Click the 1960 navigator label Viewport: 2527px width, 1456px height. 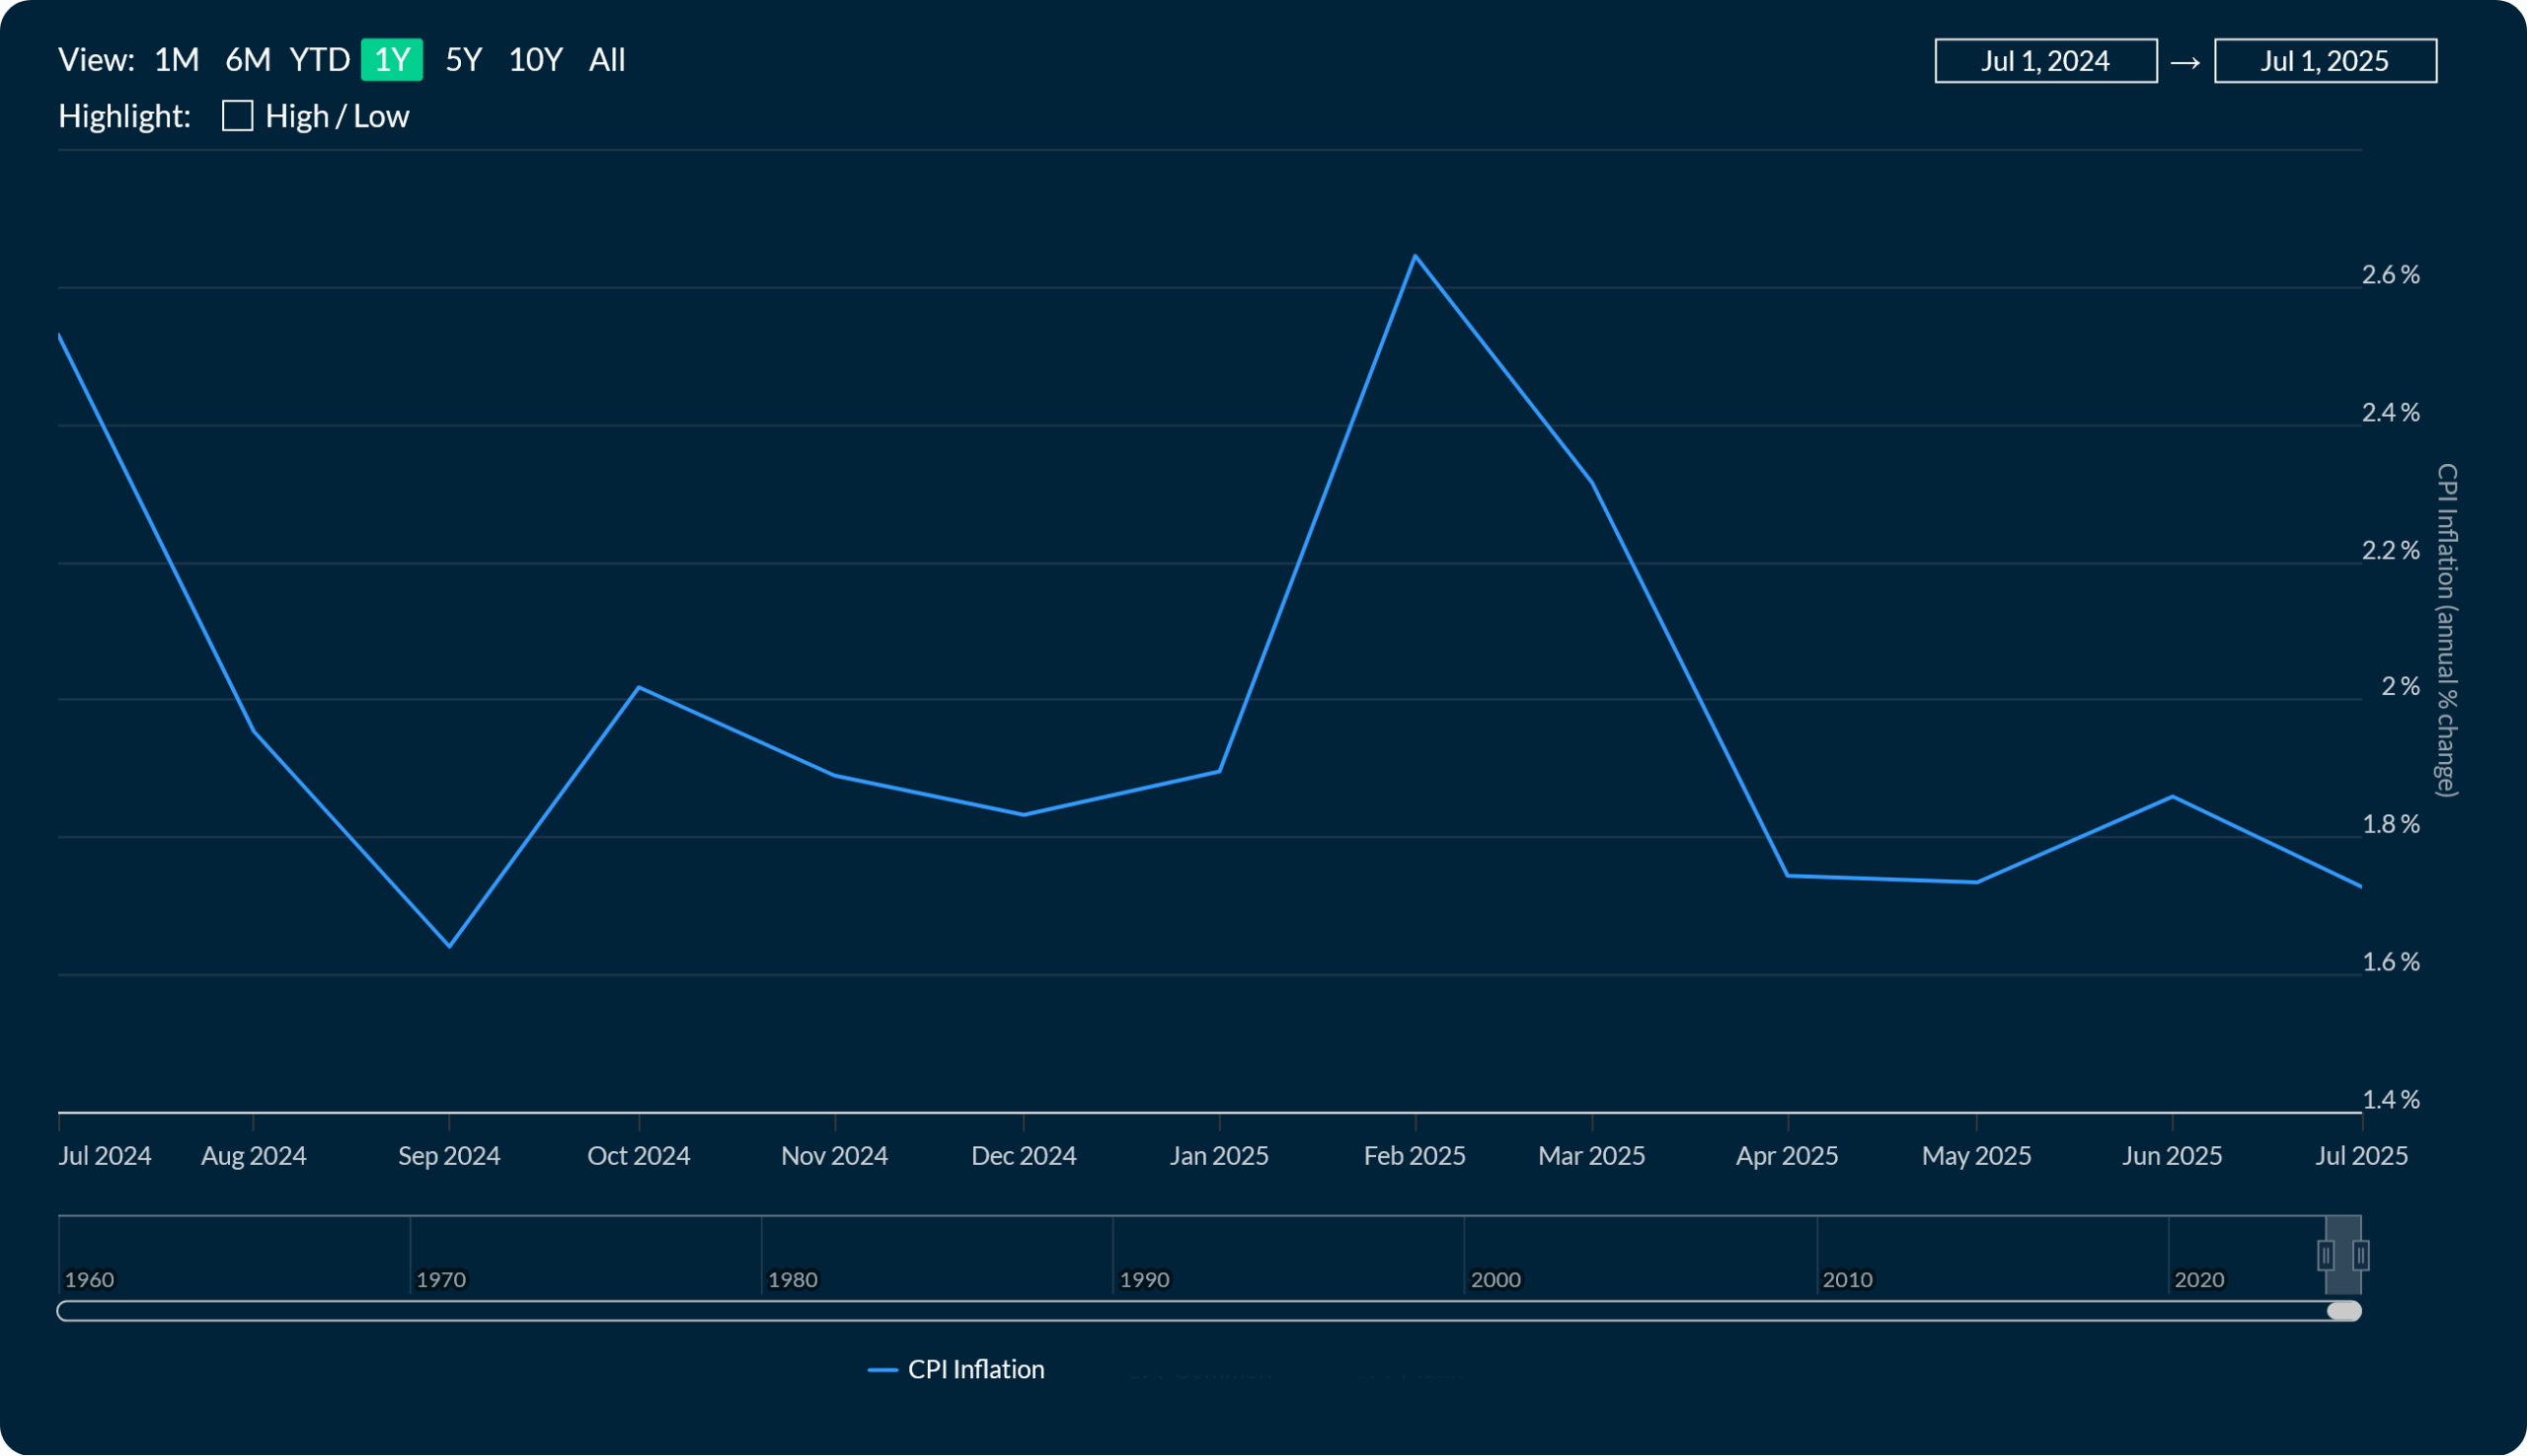click(x=89, y=1279)
